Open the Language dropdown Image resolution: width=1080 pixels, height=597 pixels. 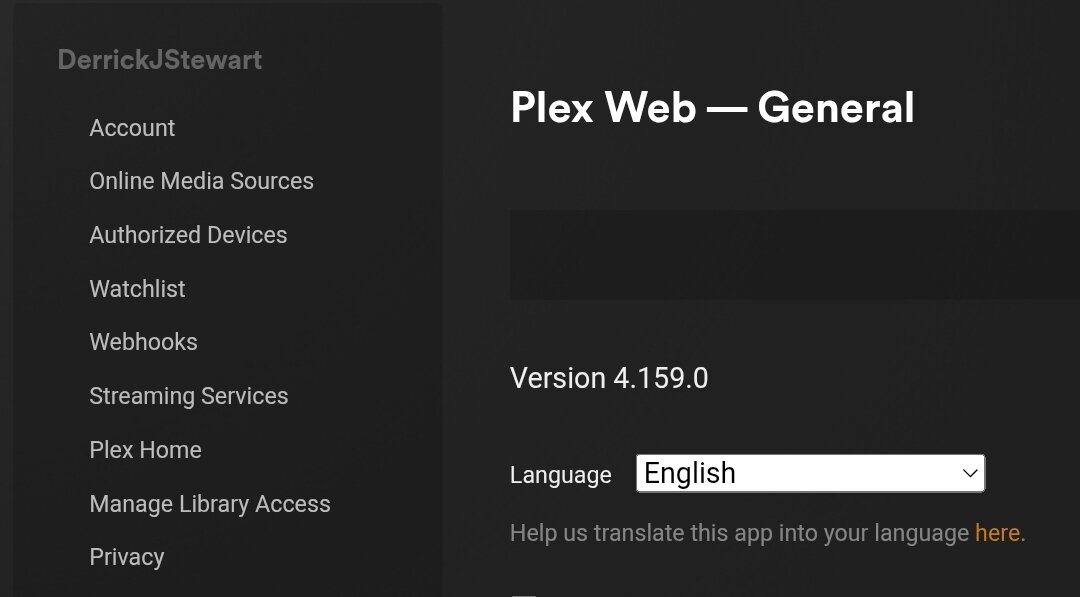point(810,473)
